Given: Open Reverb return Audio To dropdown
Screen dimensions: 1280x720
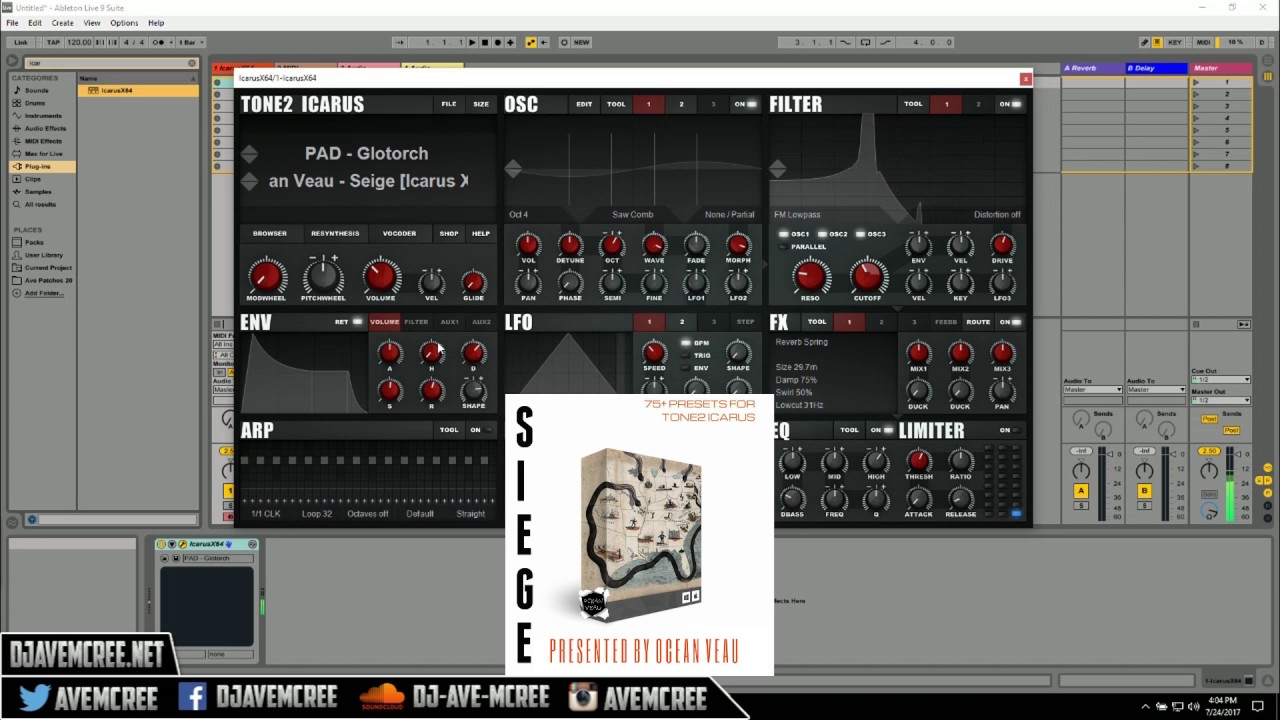Looking at the screenshot, I should [1092, 390].
